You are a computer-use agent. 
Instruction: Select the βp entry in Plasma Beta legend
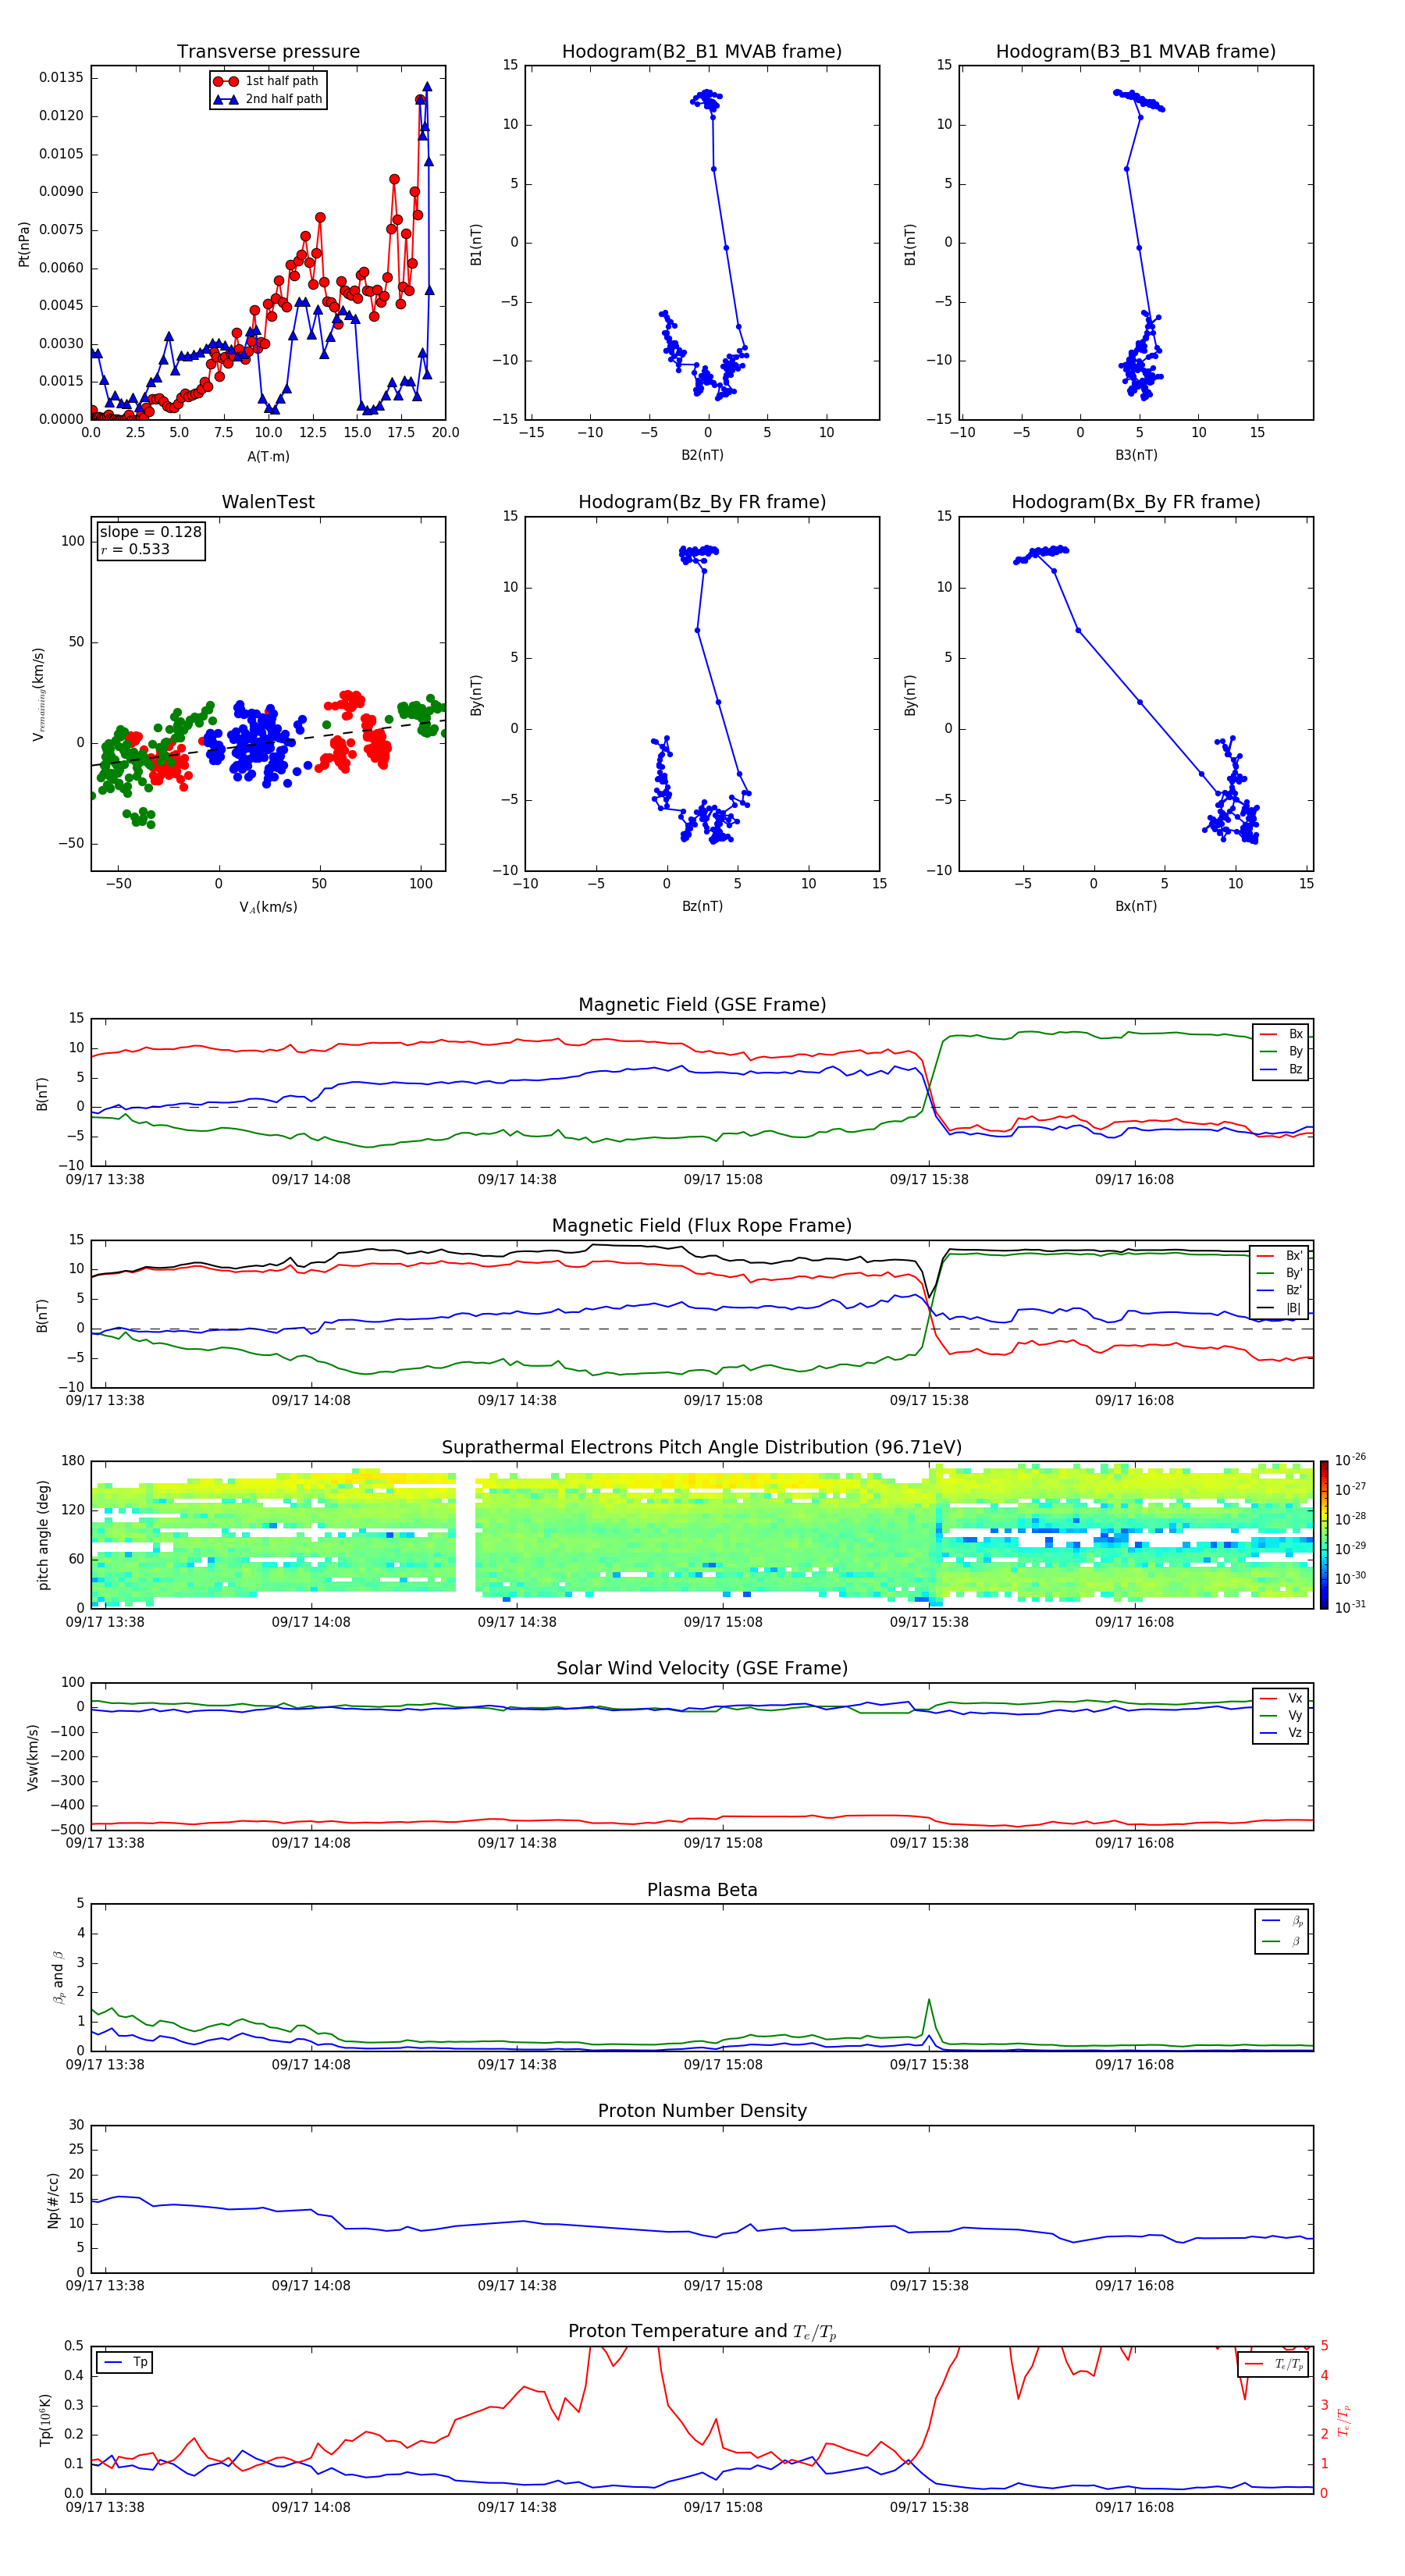[x=1282, y=1921]
